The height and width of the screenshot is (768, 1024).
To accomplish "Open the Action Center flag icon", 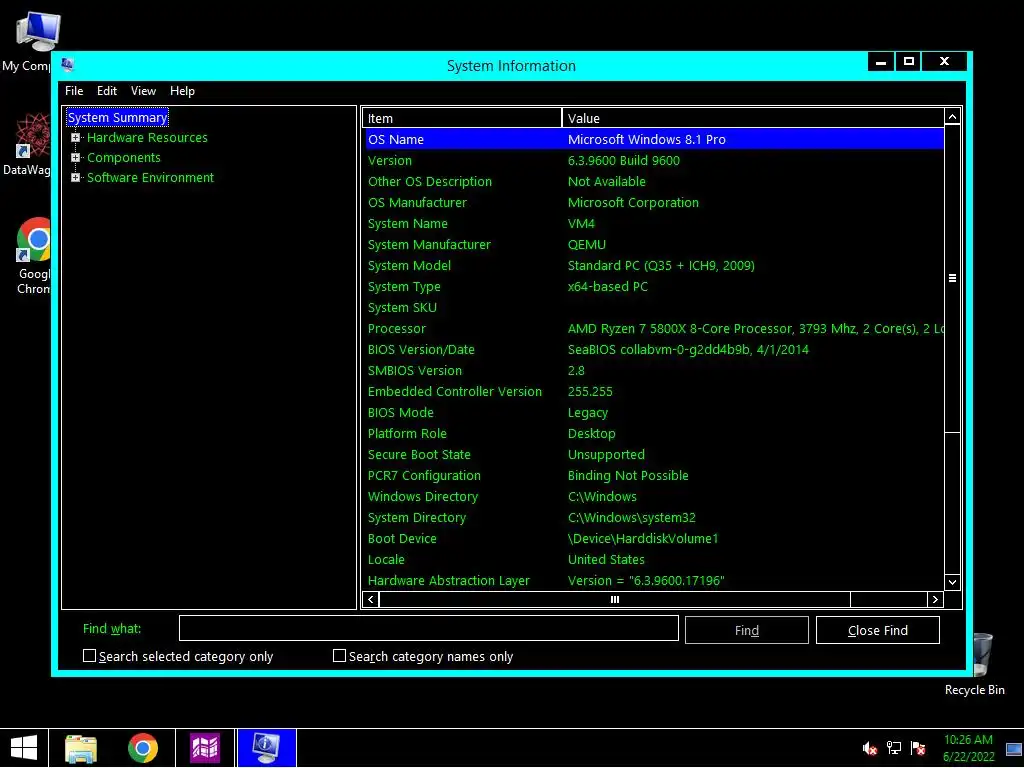I will coord(918,748).
